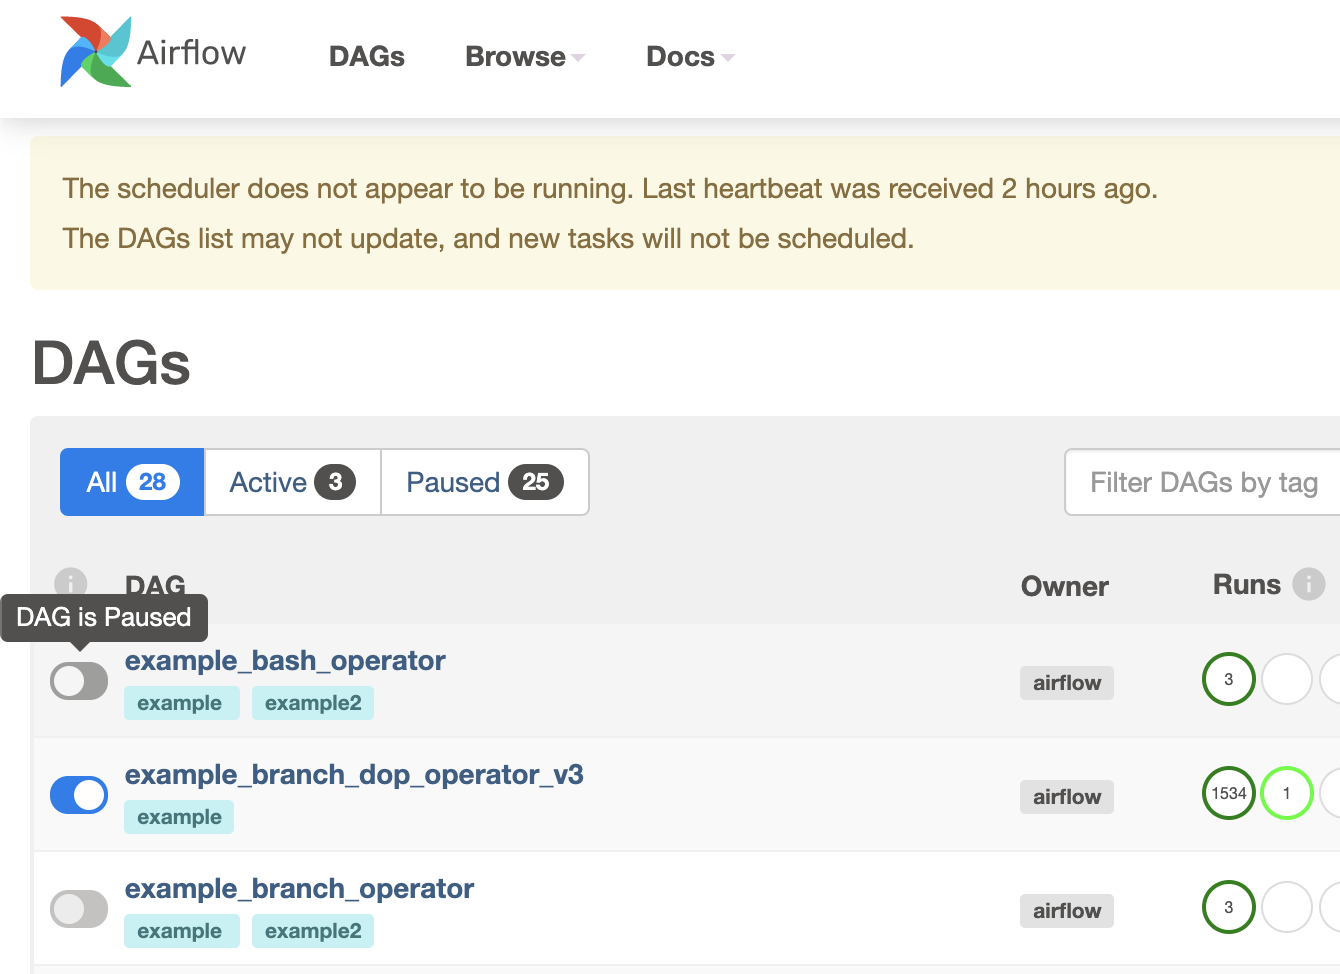Click the info icon beside DAG column header

(x=70, y=583)
